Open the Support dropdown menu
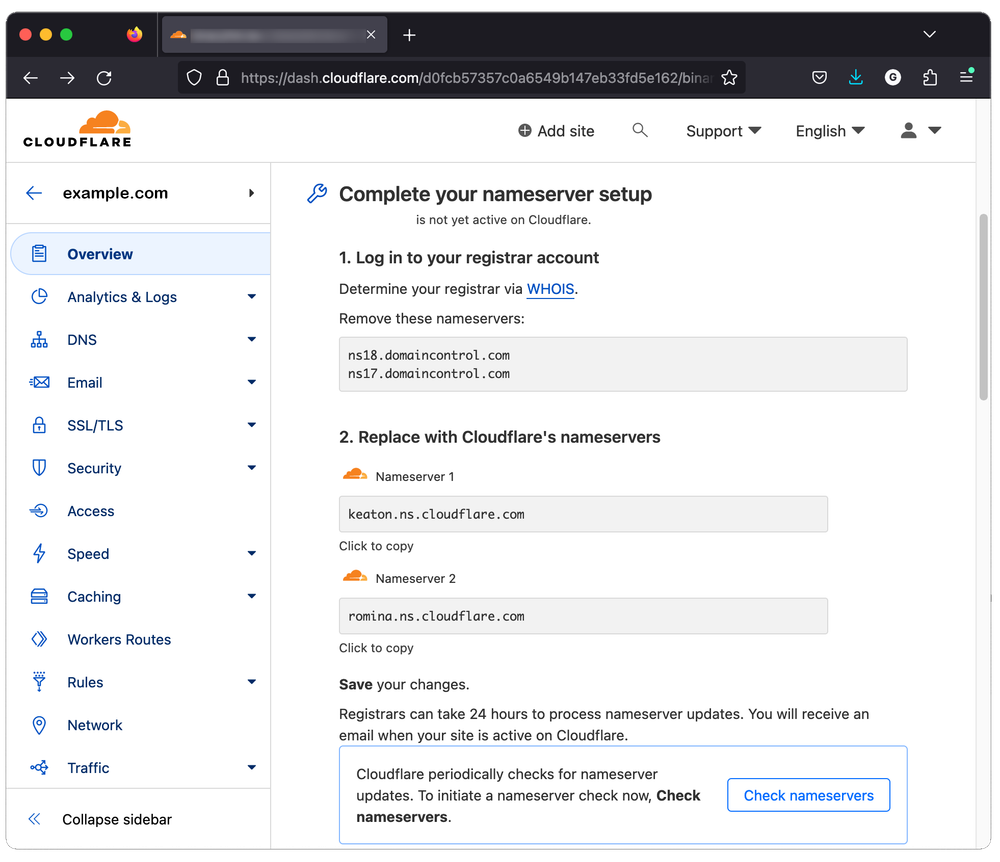Screen dimensions: 1000x862 (723, 131)
